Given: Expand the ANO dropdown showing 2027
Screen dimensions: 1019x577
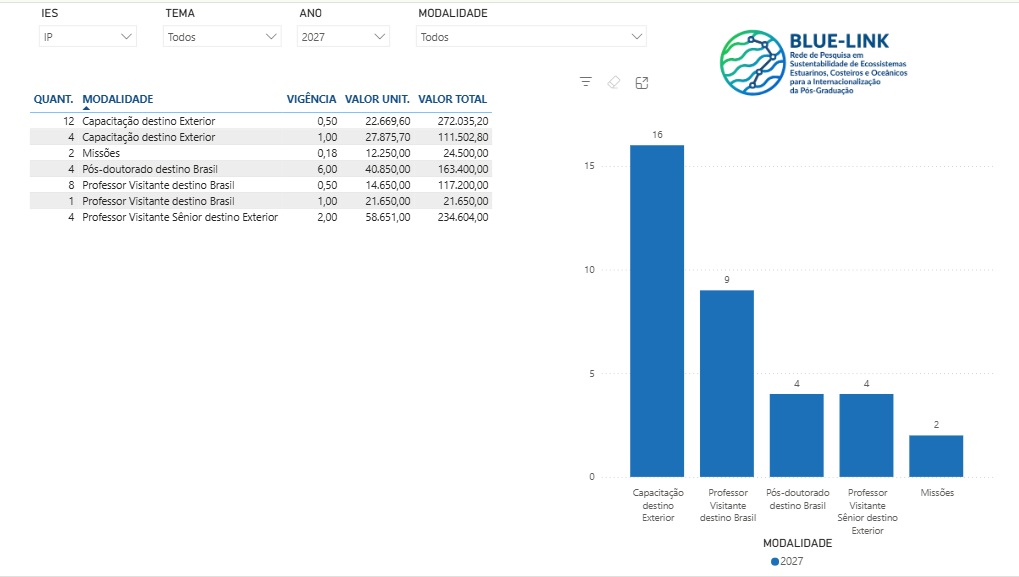Looking at the screenshot, I should pos(343,37).
